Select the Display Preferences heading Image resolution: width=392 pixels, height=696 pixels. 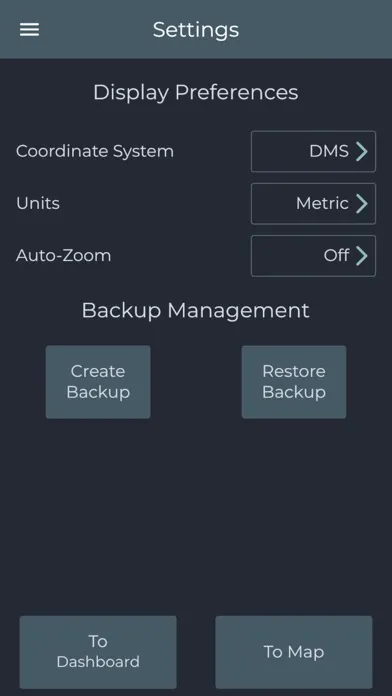[x=196, y=93]
